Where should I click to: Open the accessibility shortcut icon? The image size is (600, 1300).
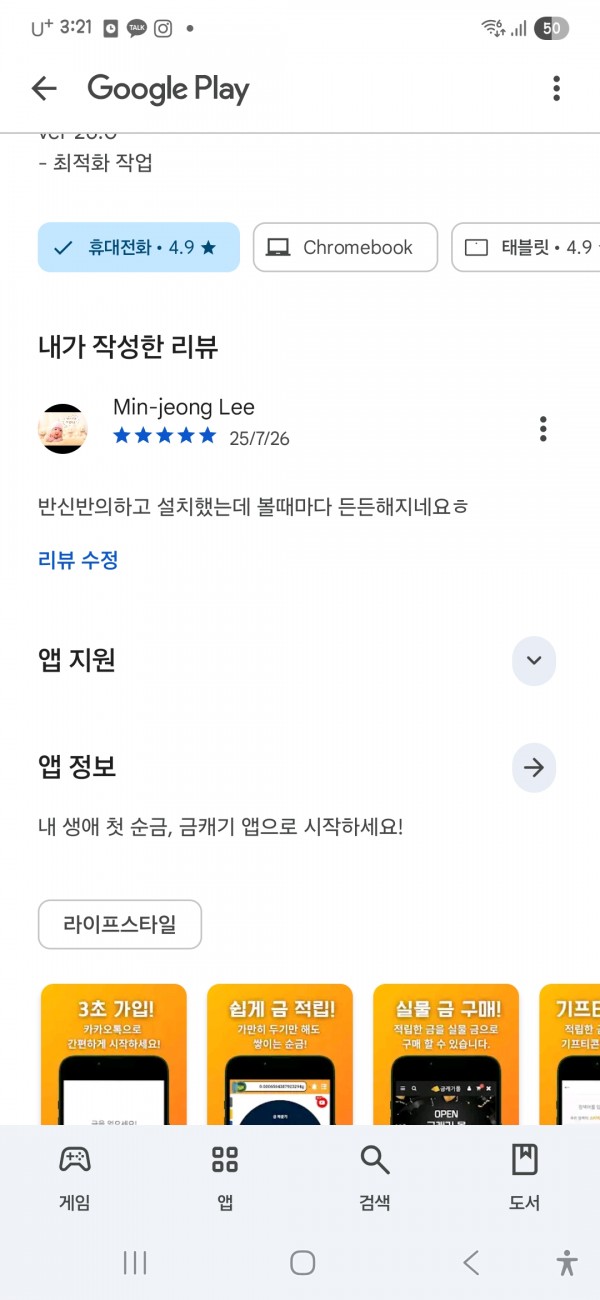(567, 1262)
